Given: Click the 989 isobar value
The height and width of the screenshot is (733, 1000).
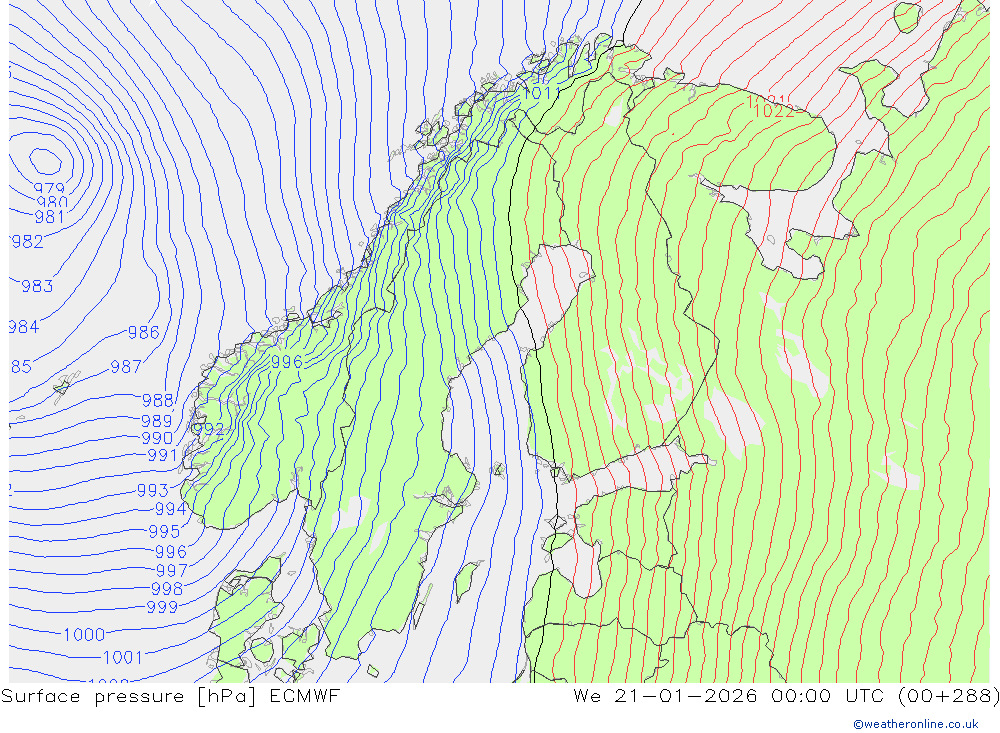Looking at the screenshot, I should (156, 421).
